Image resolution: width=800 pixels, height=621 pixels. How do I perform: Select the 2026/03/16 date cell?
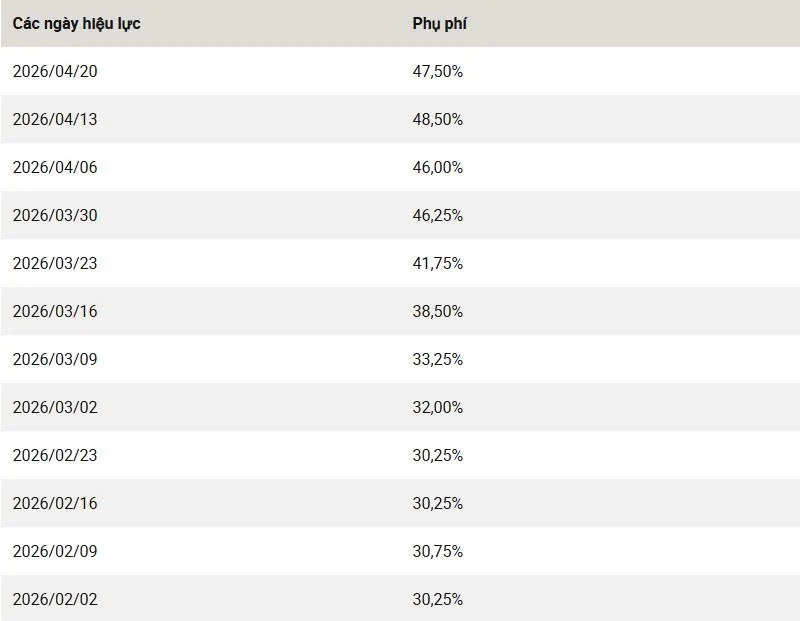pos(55,311)
